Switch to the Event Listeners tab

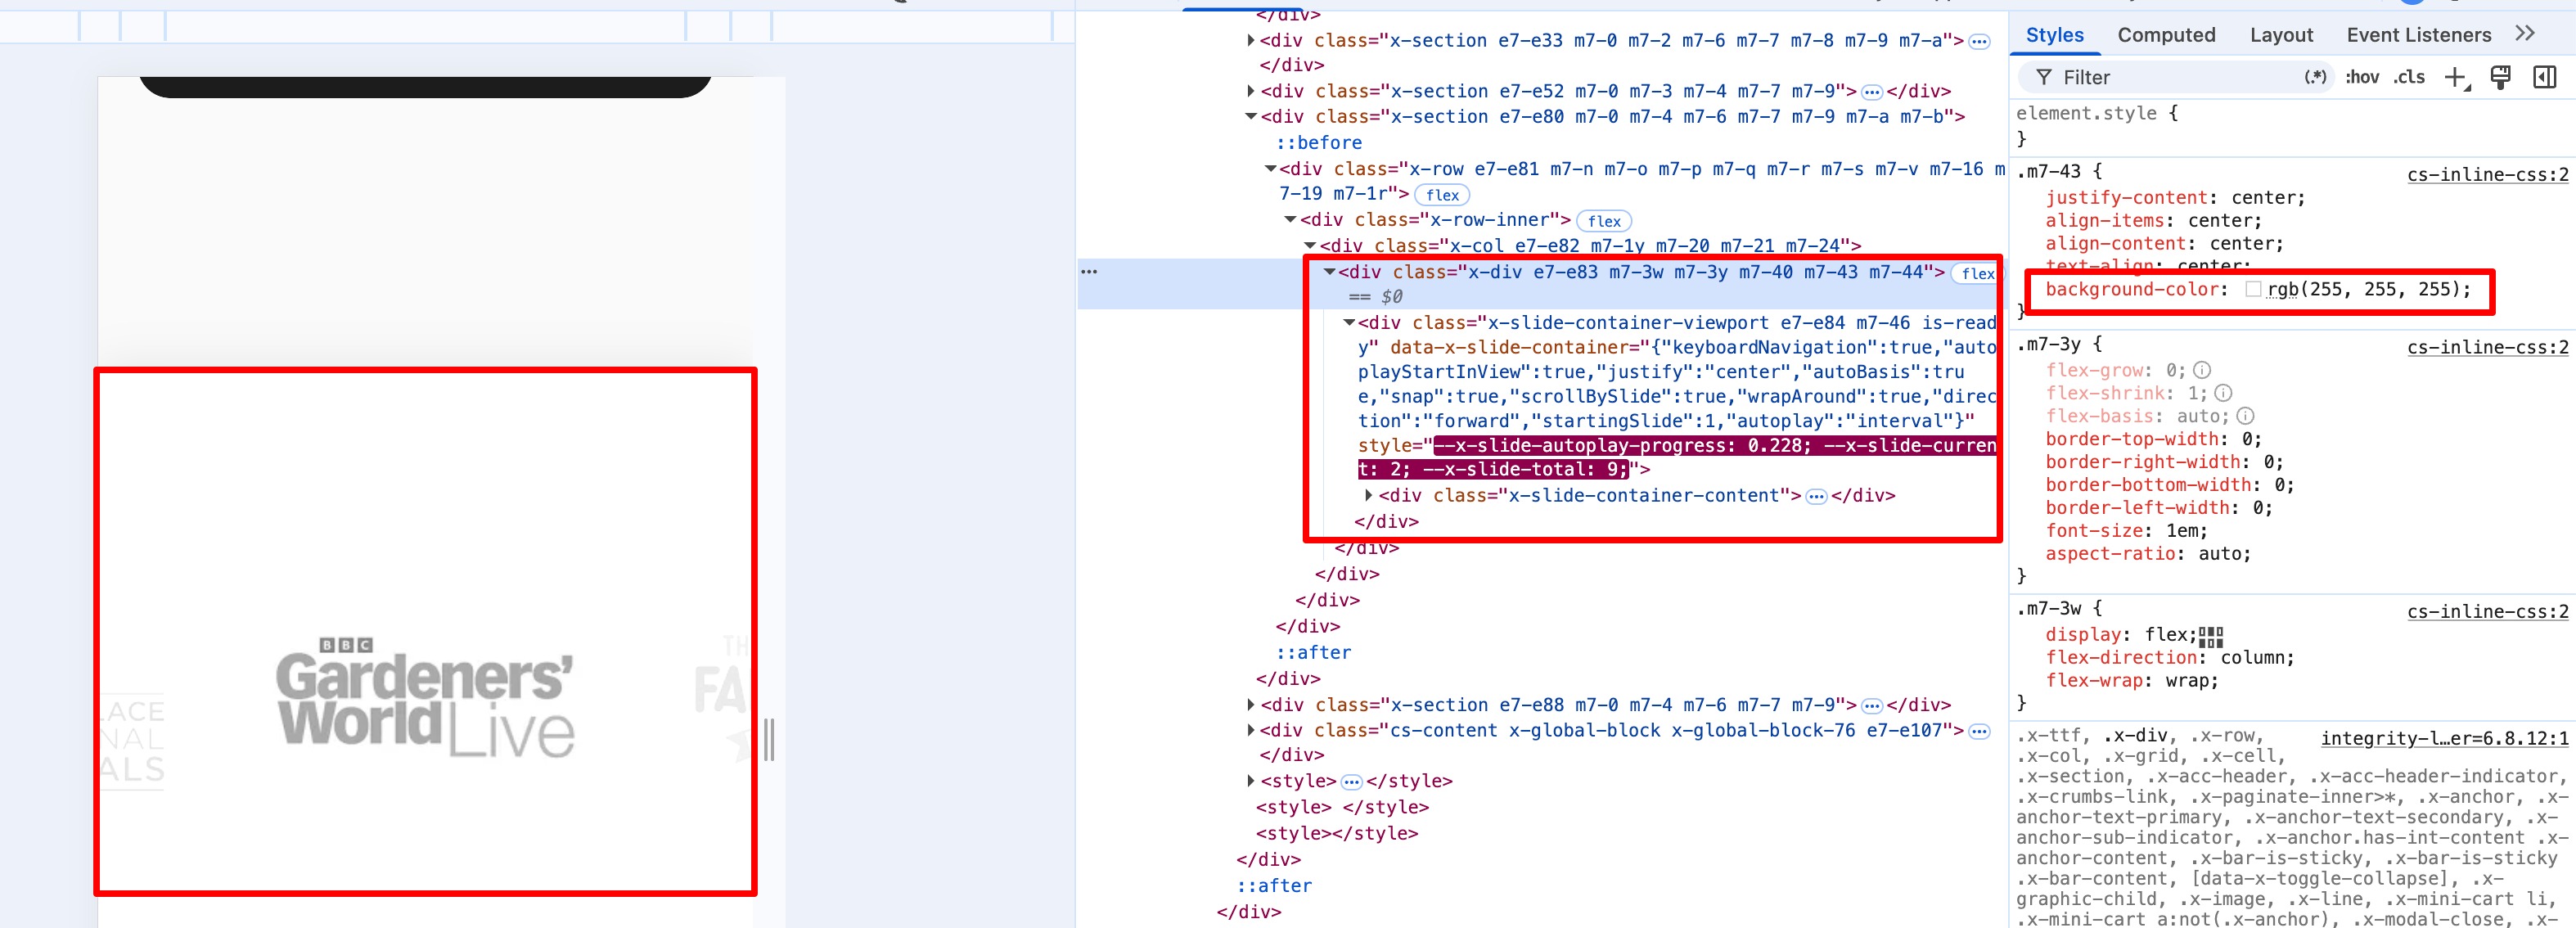[2418, 35]
